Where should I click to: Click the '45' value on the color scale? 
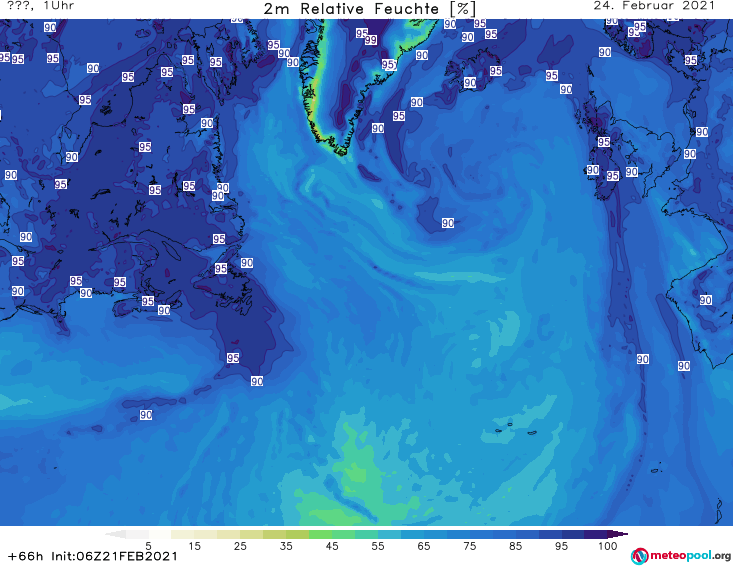coord(332,546)
